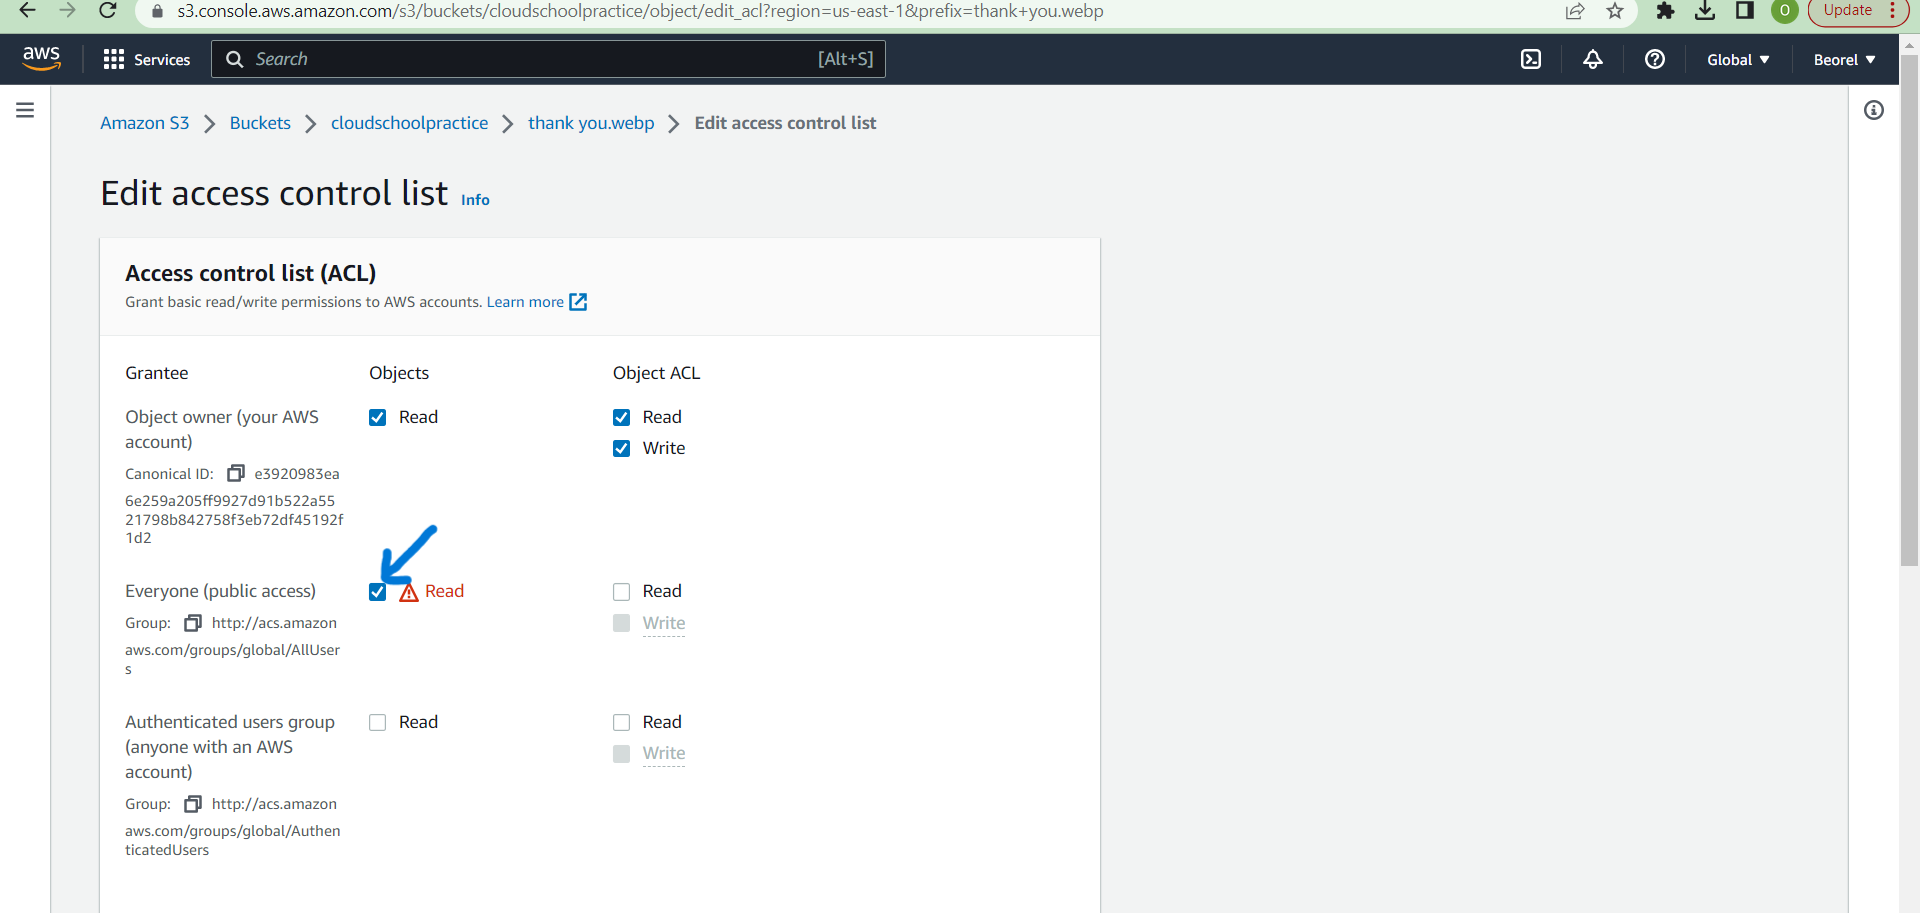This screenshot has height=913, width=1920.
Task: Click the AWS logo home icon
Action: tap(41, 59)
